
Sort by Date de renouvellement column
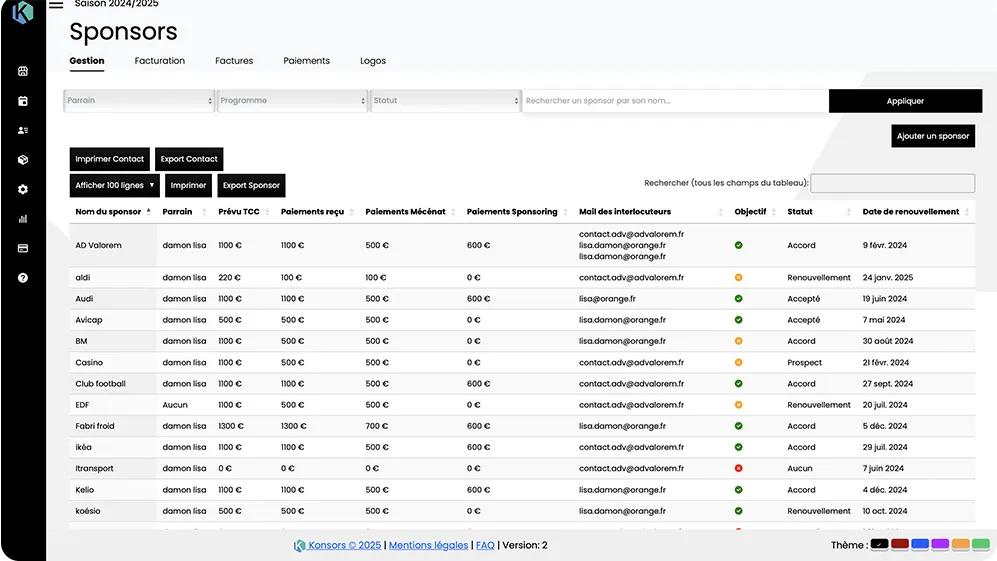point(916,212)
